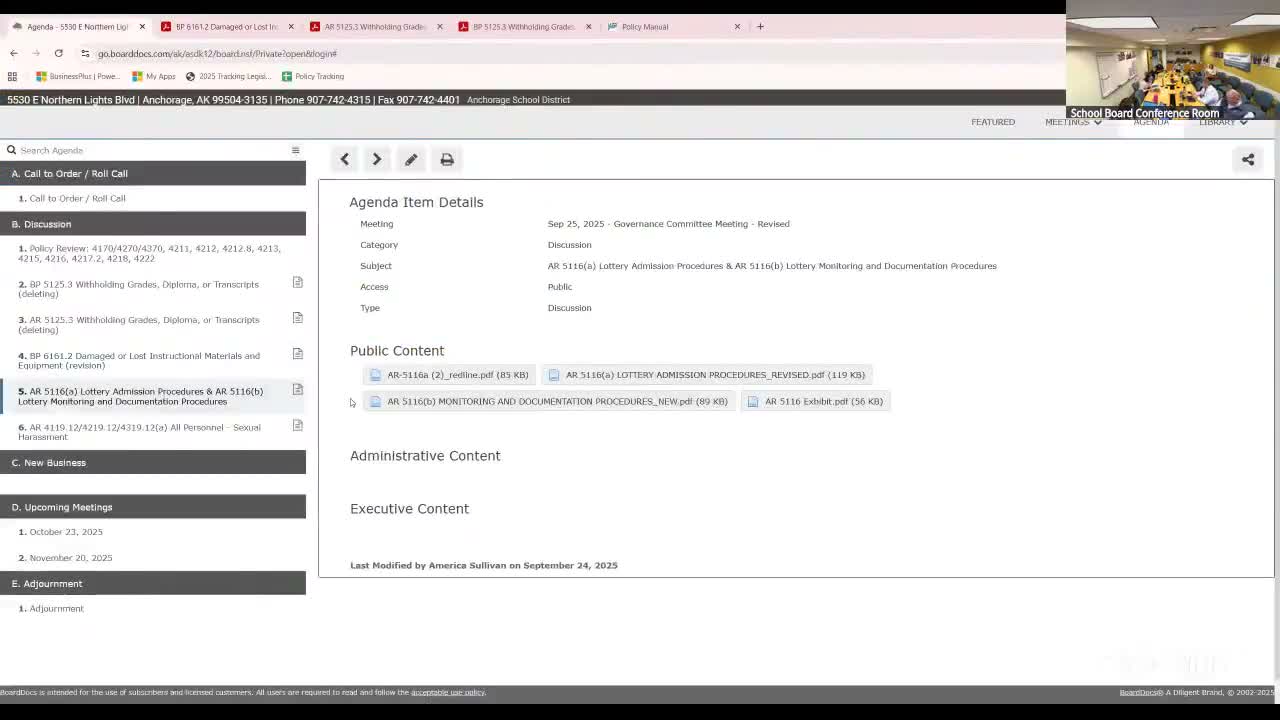Open BusinessPlus bookmark

tap(78, 76)
